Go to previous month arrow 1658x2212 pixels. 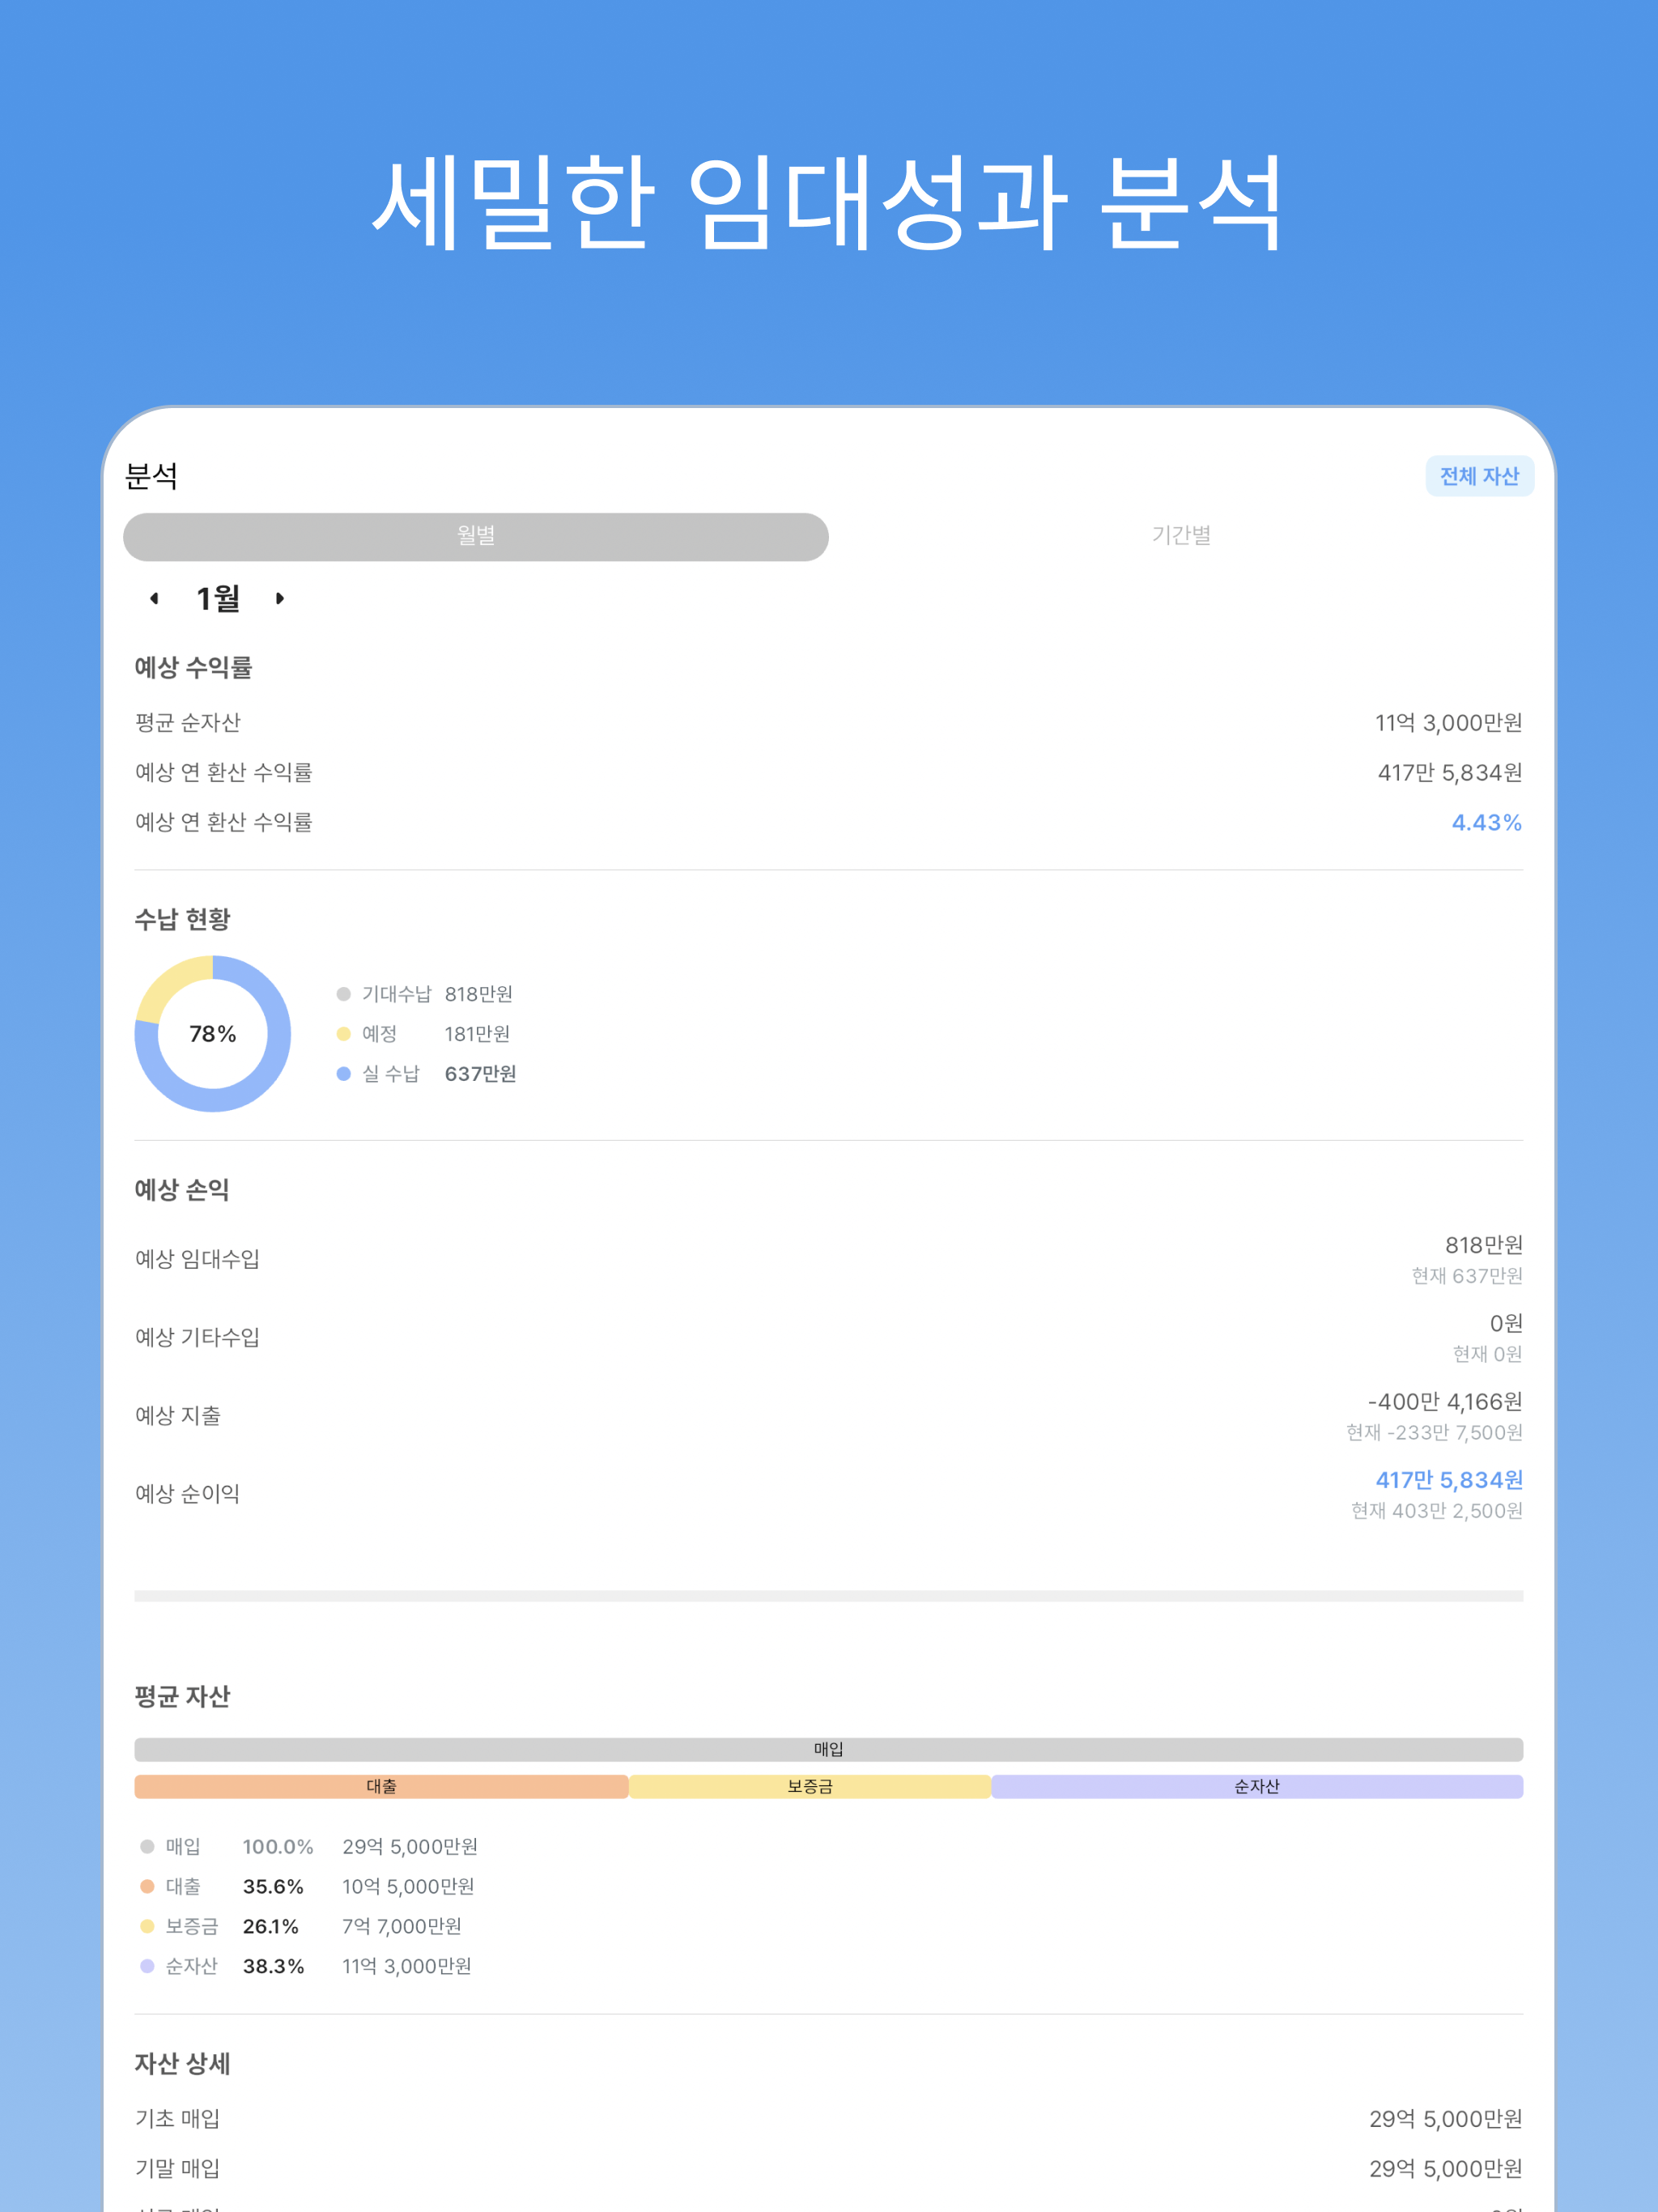pos(154,598)
